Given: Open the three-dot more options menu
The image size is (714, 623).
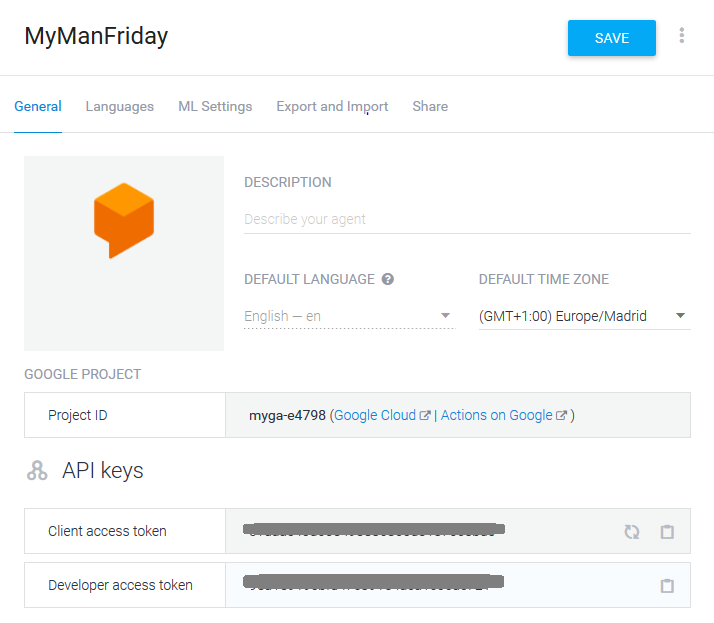Looking at the screenshot, I should pos(682,36).
